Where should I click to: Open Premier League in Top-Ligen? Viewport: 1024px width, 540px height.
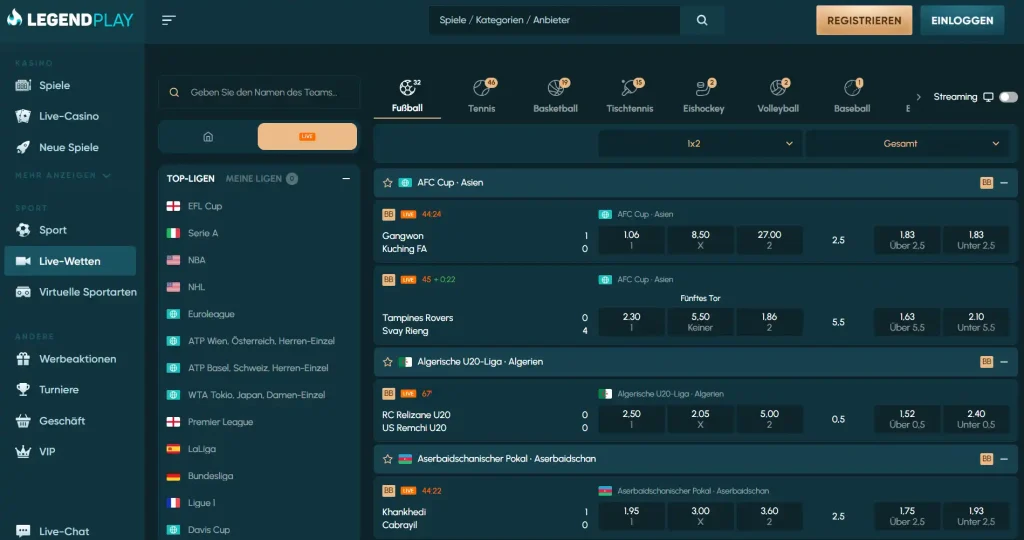point(210,422)
